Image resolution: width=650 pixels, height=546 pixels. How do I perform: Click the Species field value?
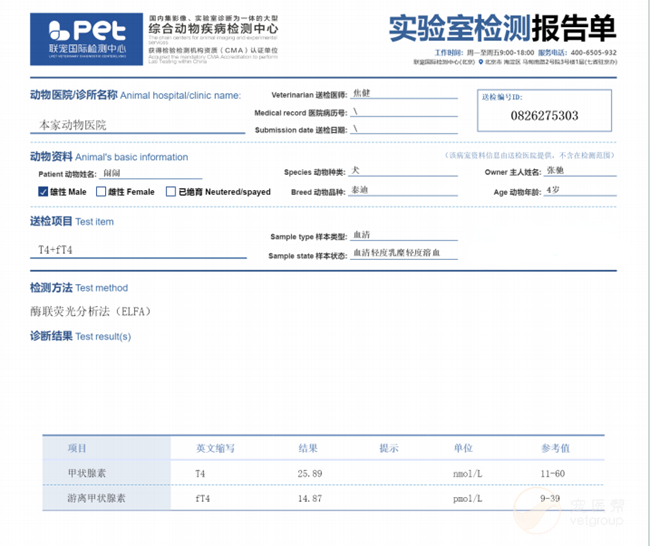(x=402, y=172)
